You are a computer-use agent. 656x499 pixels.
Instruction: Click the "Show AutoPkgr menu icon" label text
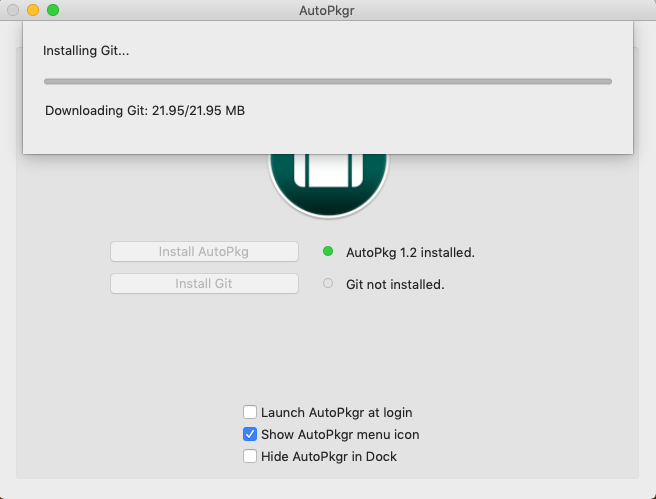click(340, 434)
